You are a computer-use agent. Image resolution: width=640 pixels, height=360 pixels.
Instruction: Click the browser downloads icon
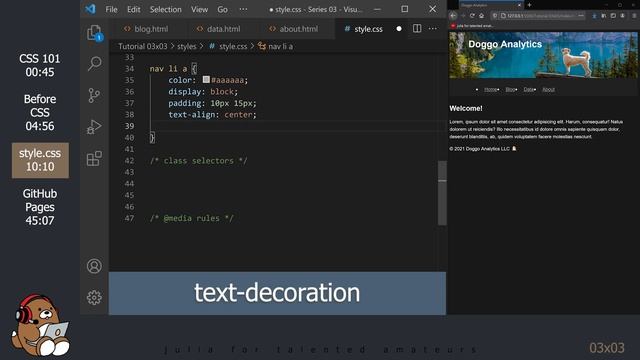pyautogui.click(x=594, y=16)
